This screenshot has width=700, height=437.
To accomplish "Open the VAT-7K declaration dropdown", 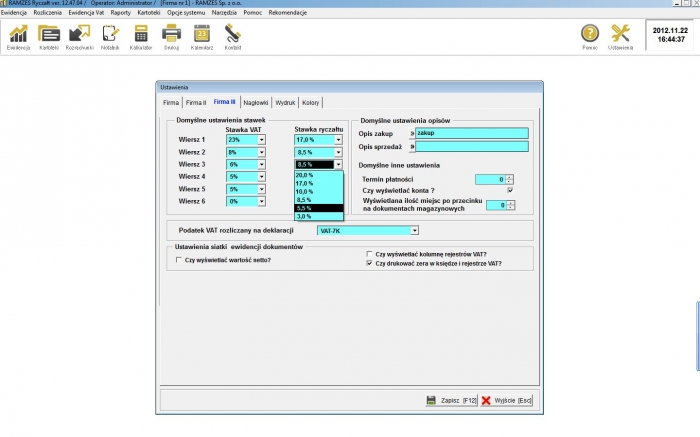I will pos(415,230).
